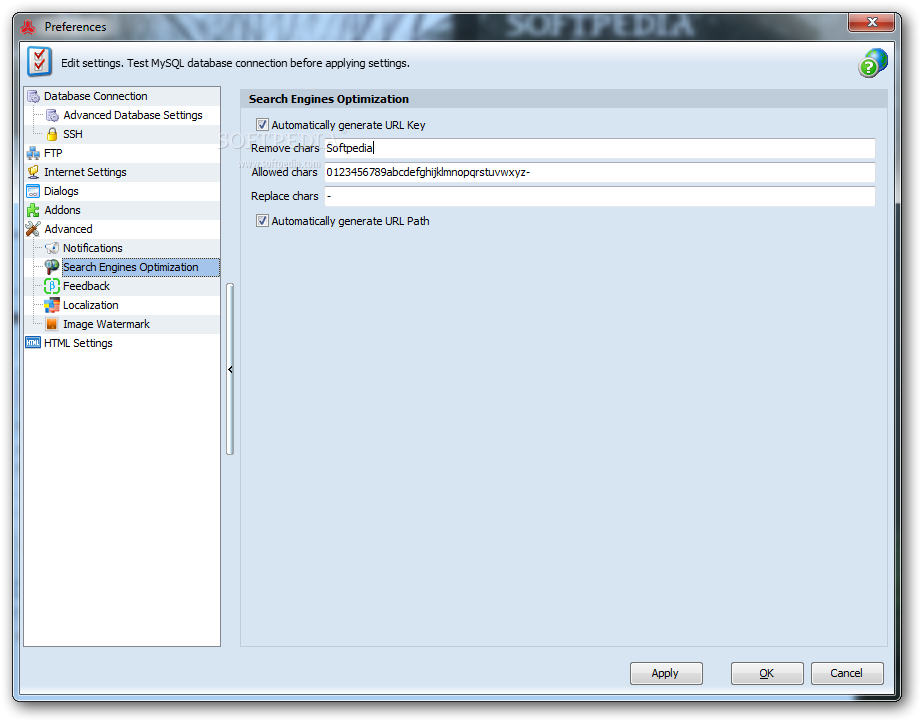Open Image Watermark settings
The height and width of the screenshot is (722, 922).
pos(106,324)
